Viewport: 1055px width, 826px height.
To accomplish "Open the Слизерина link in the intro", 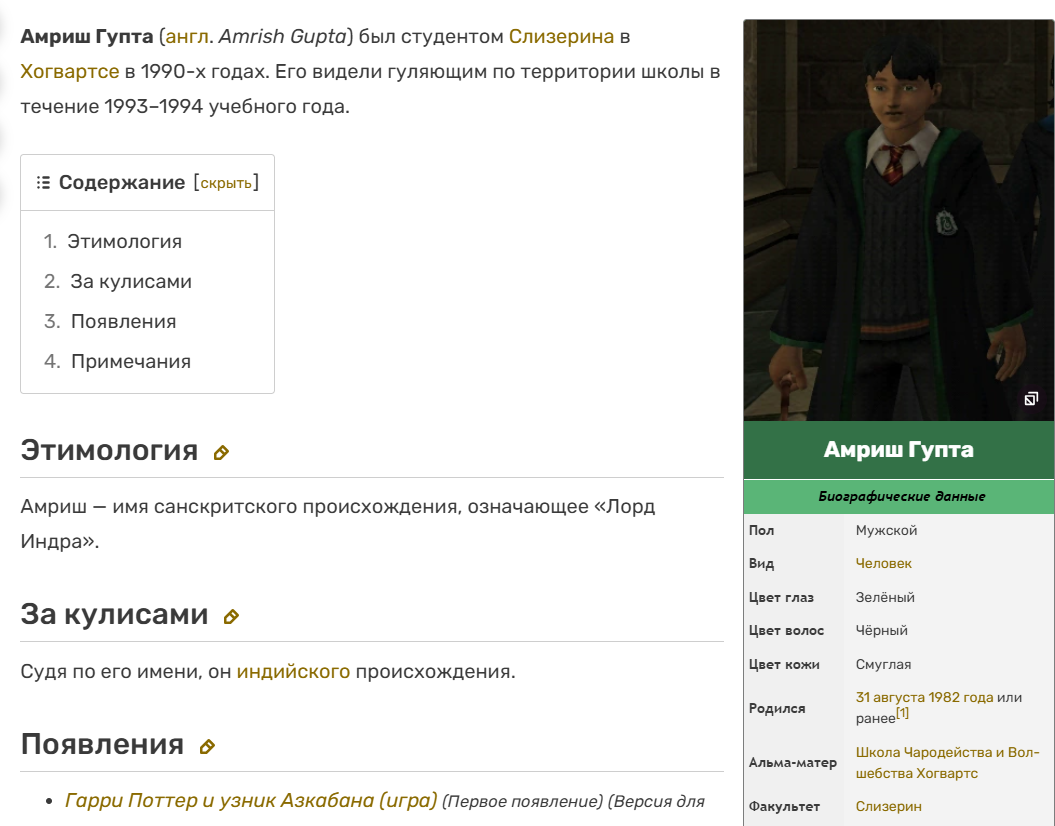I will (x=561, y=36).
